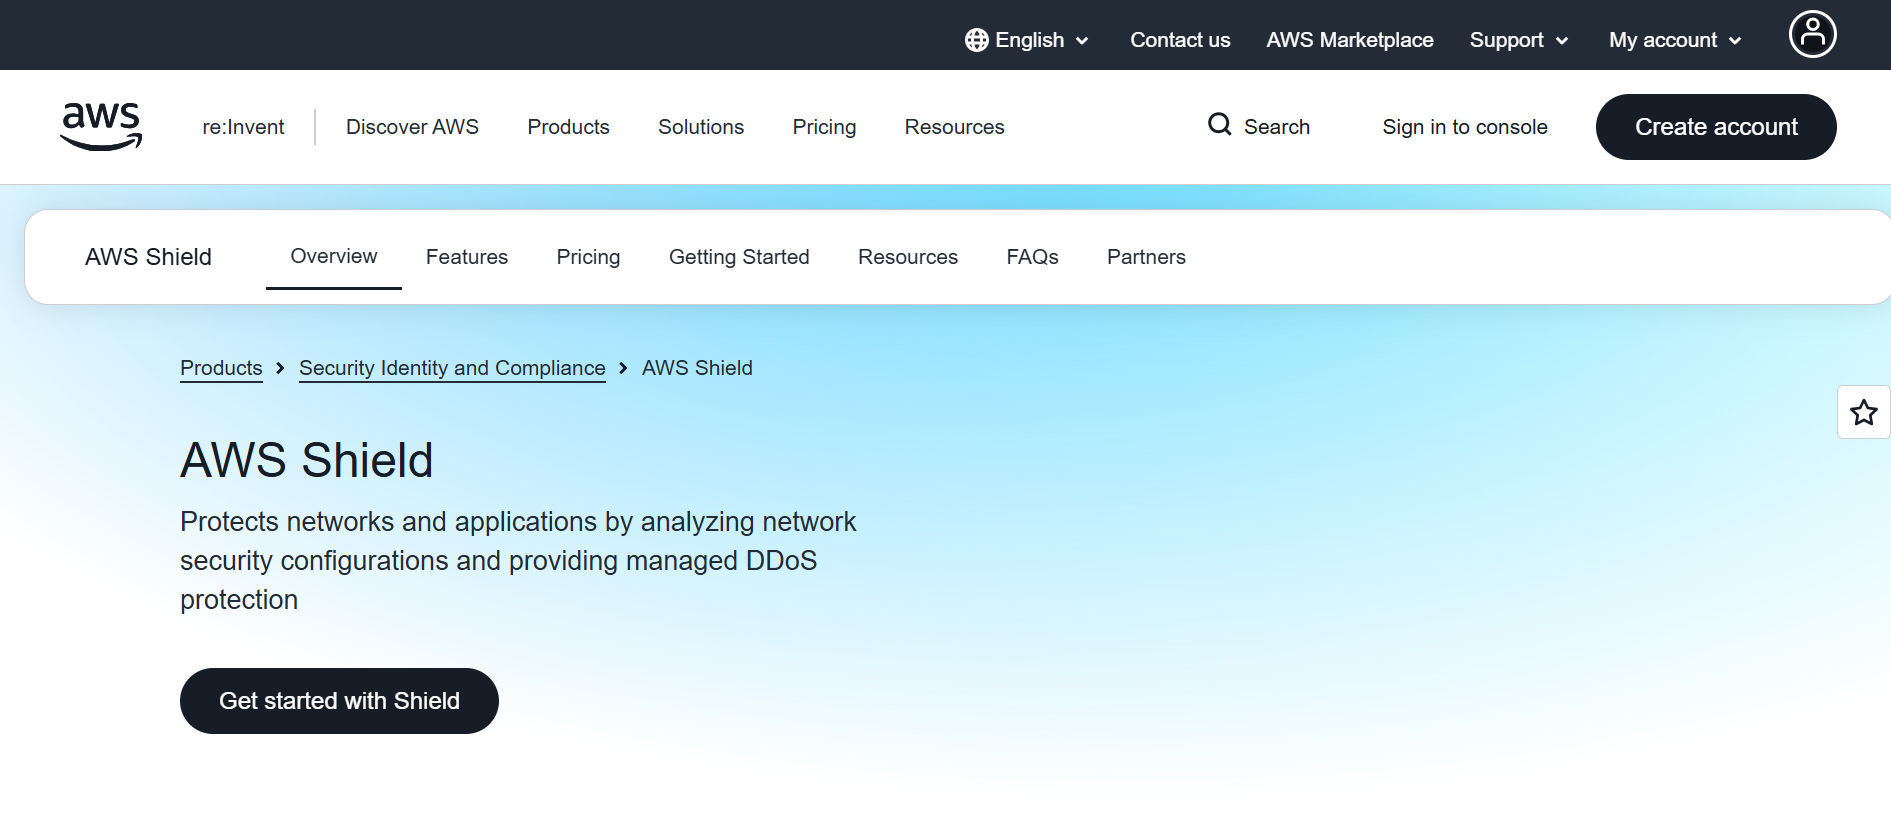
Task: Click the Create account button
Action: [x=1716, y=127]
